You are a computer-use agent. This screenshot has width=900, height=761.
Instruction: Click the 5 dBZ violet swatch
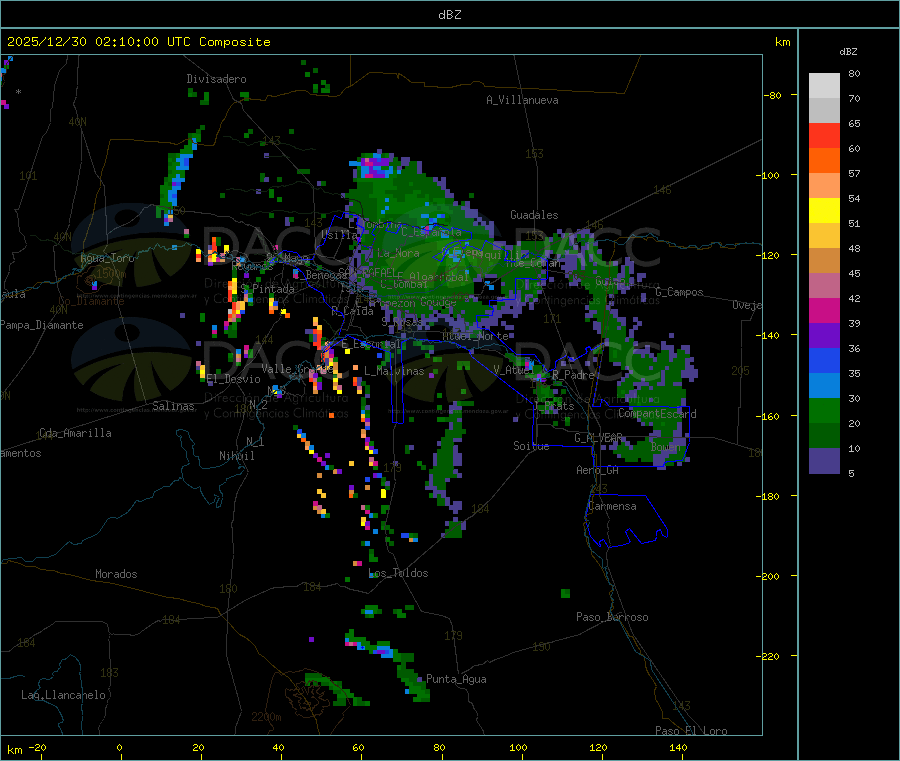click(824, 461)
